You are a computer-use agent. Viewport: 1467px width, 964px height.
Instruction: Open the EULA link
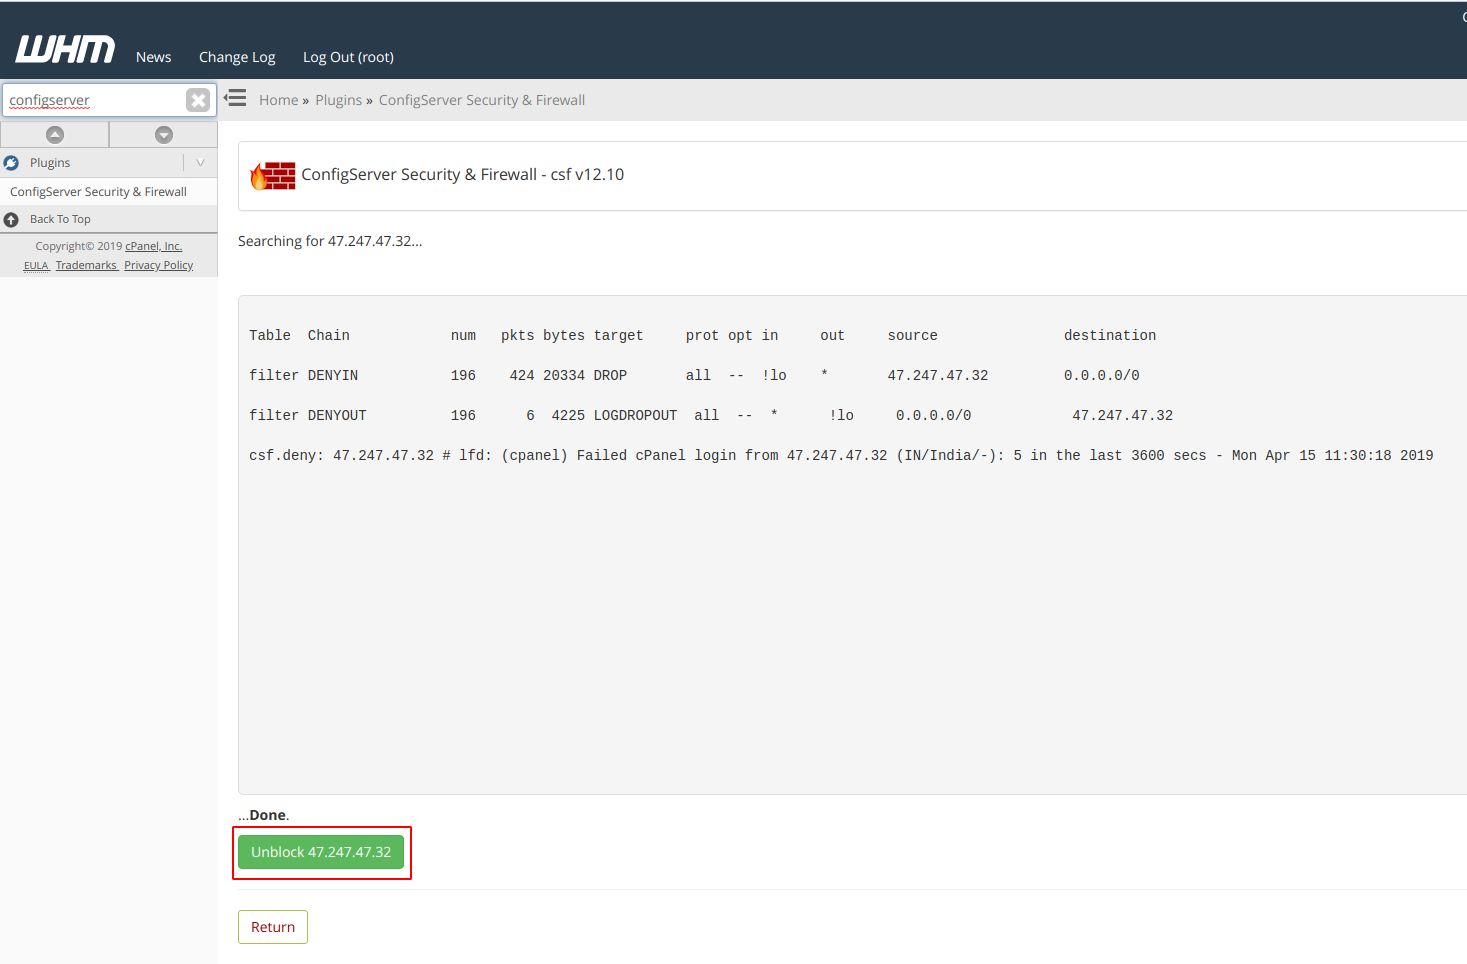[x=36, y=264]
